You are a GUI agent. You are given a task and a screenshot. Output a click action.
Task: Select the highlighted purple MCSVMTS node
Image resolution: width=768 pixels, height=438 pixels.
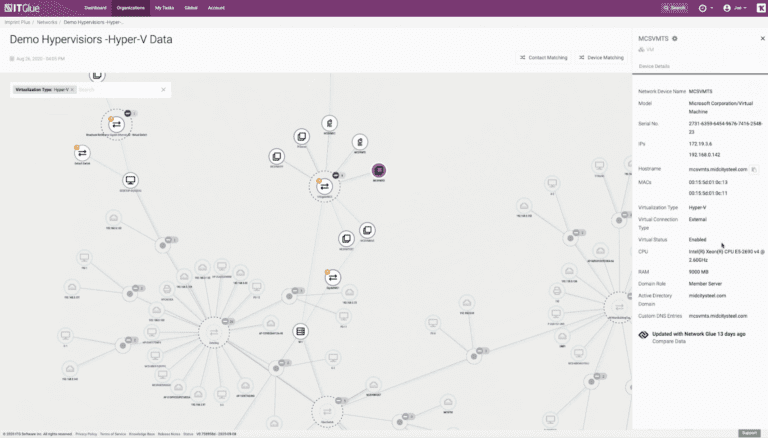(x=379, y=170)
